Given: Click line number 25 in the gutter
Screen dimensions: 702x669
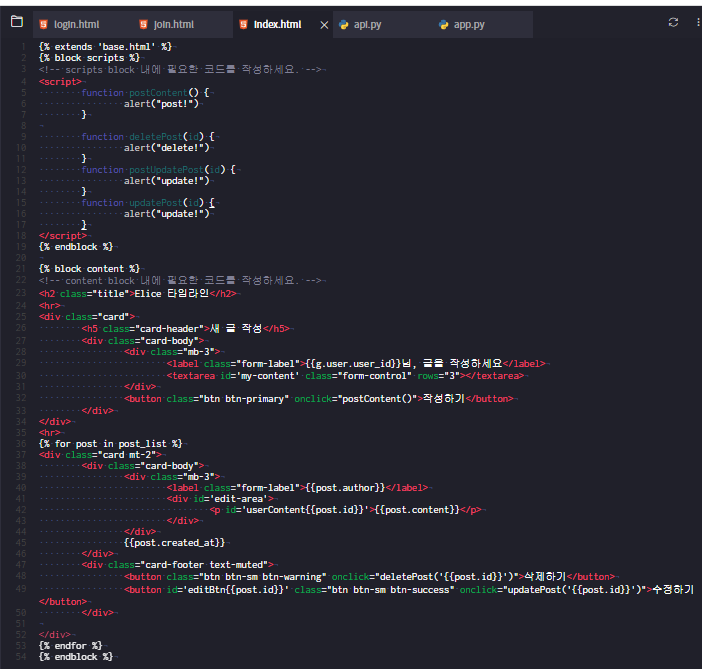Looking at the screenshot, I should click(x=21, y=317).
